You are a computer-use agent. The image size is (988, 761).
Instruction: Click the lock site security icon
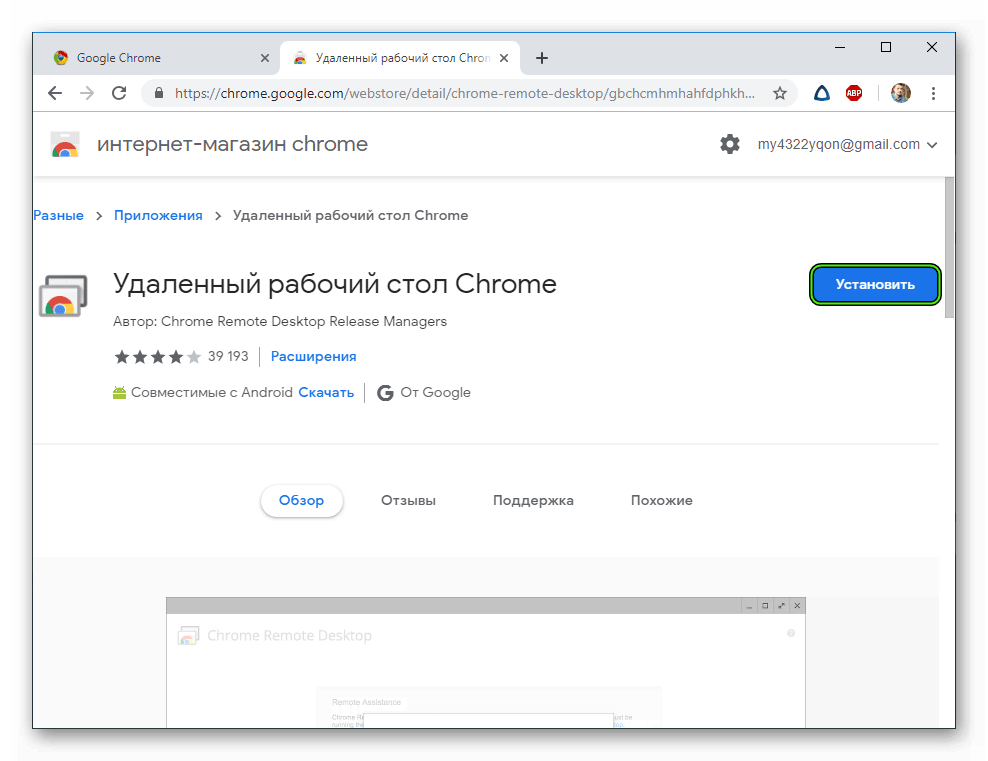click(x=159, y=93)
